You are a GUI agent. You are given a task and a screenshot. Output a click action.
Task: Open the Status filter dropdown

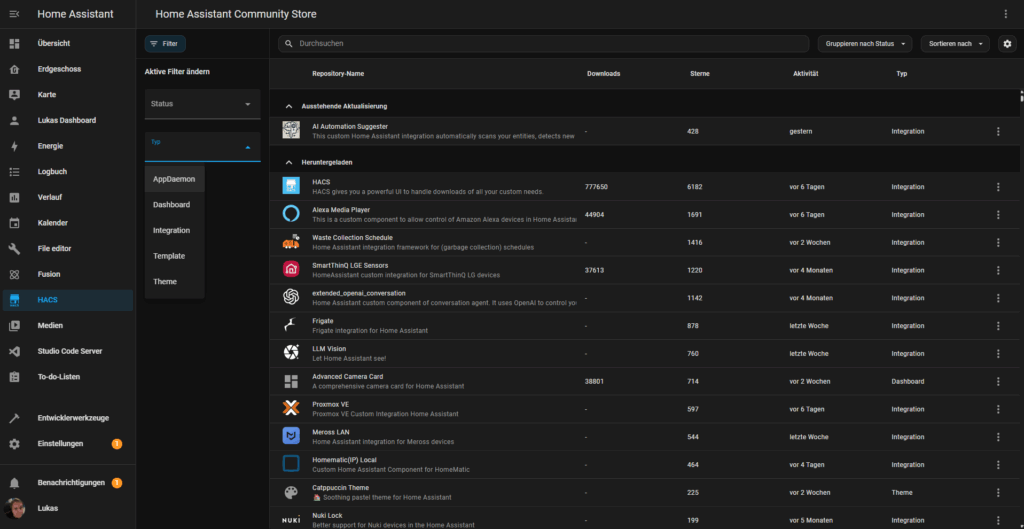[x=202, y=104]
